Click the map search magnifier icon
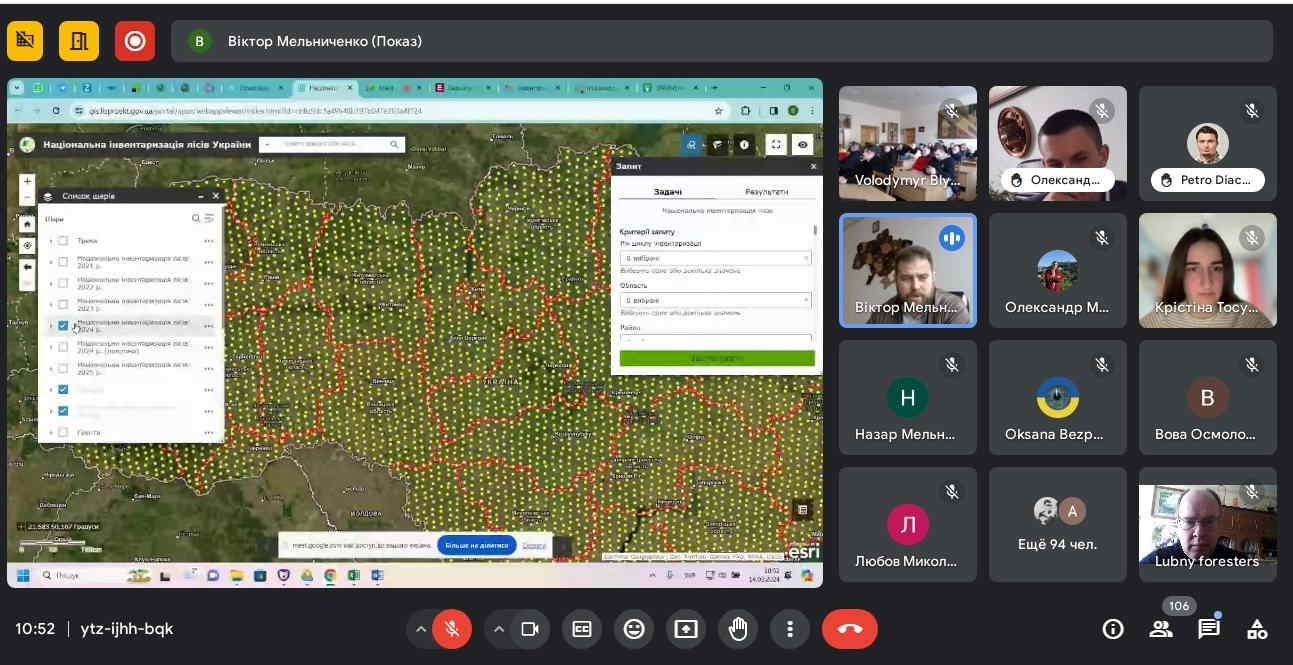 point(395,145)
